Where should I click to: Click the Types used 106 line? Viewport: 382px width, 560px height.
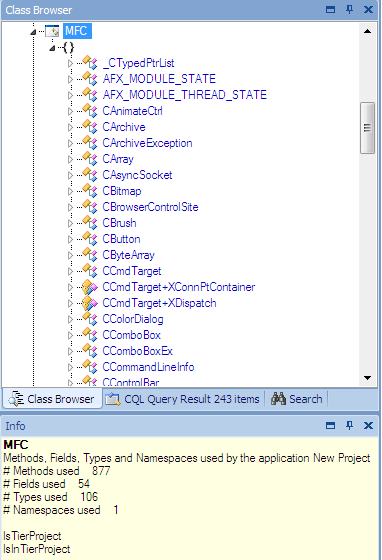(x=50, y=497)
